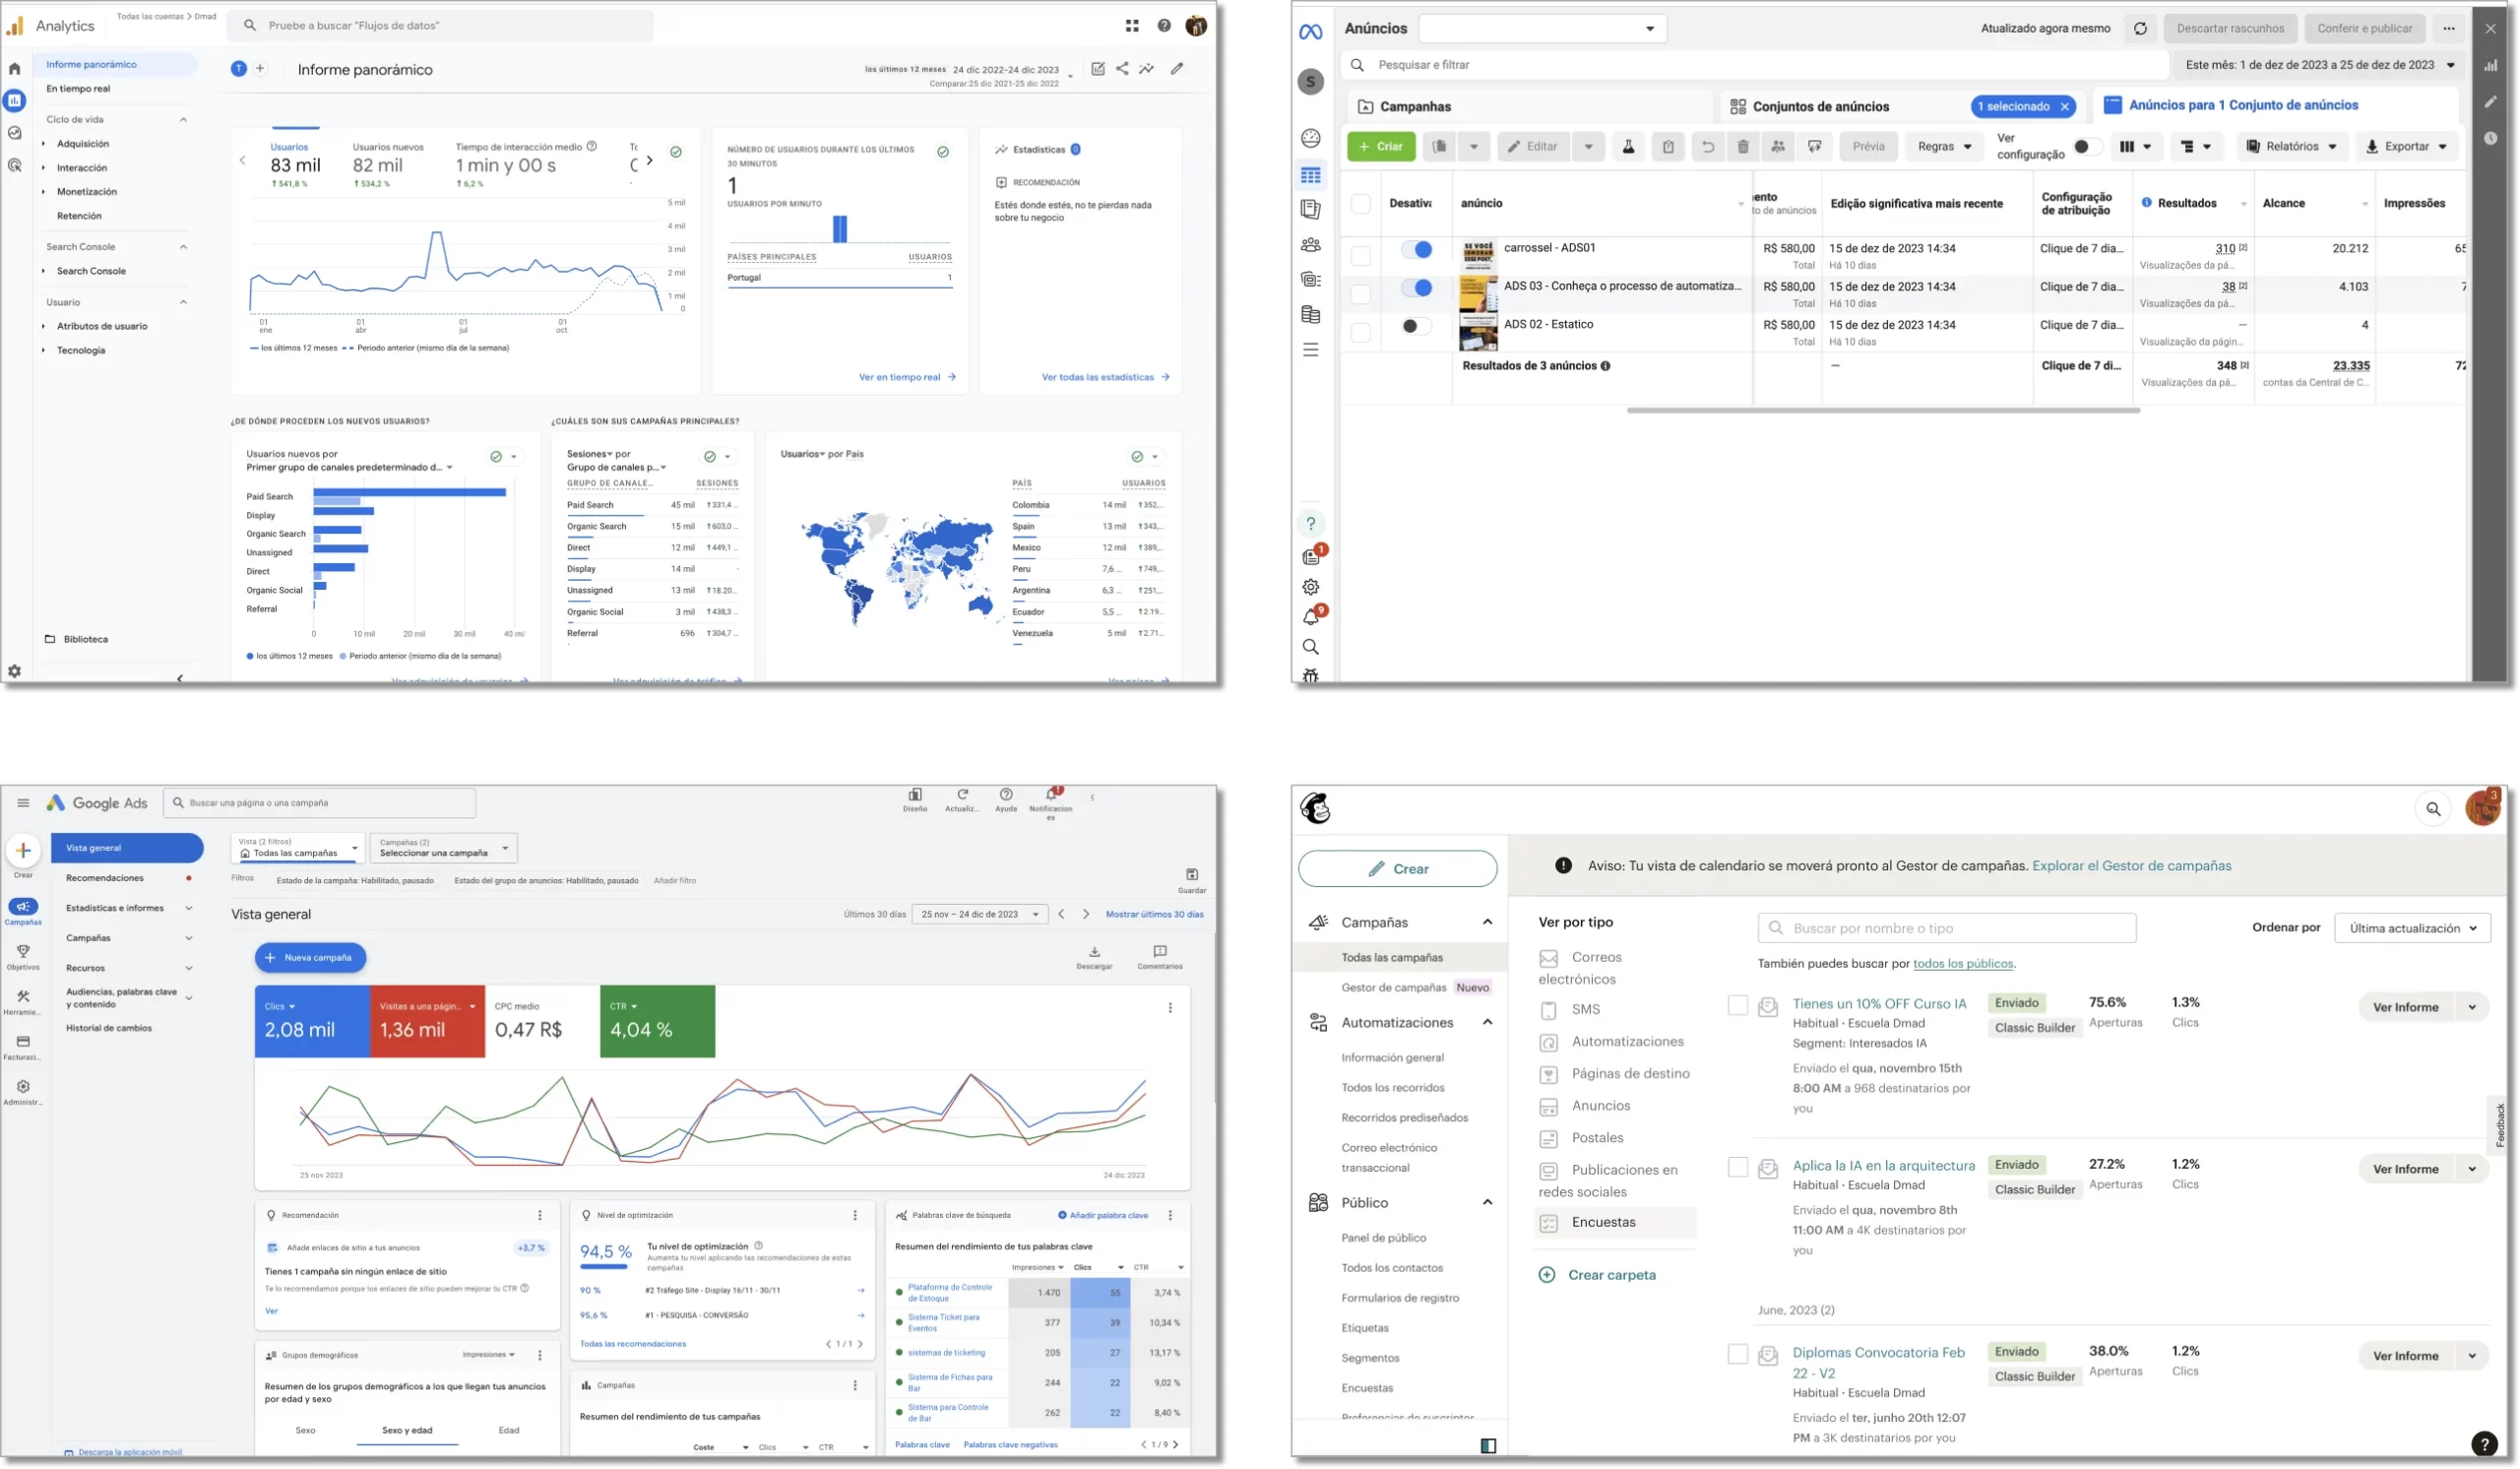The width and height of the screenshot is (2520, 1469).
Task: Open Ver en tiempo real link
Action: click(x=907, y=378)
